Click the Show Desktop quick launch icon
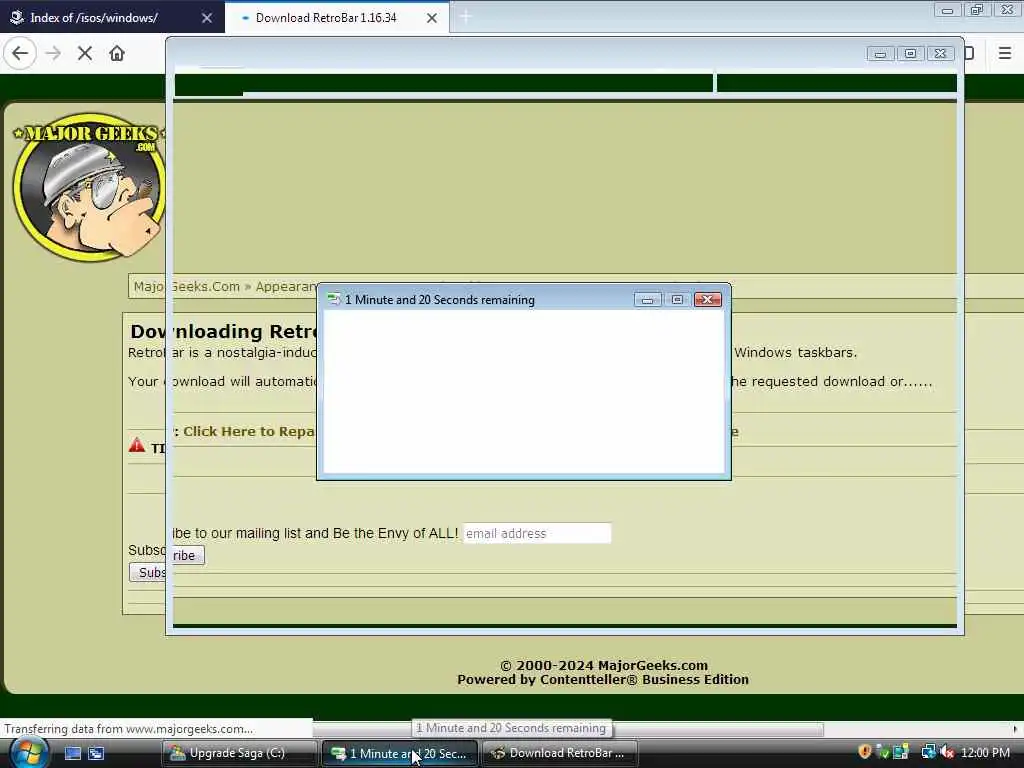This screenshot has height=768, width=1024. point(72,754)
